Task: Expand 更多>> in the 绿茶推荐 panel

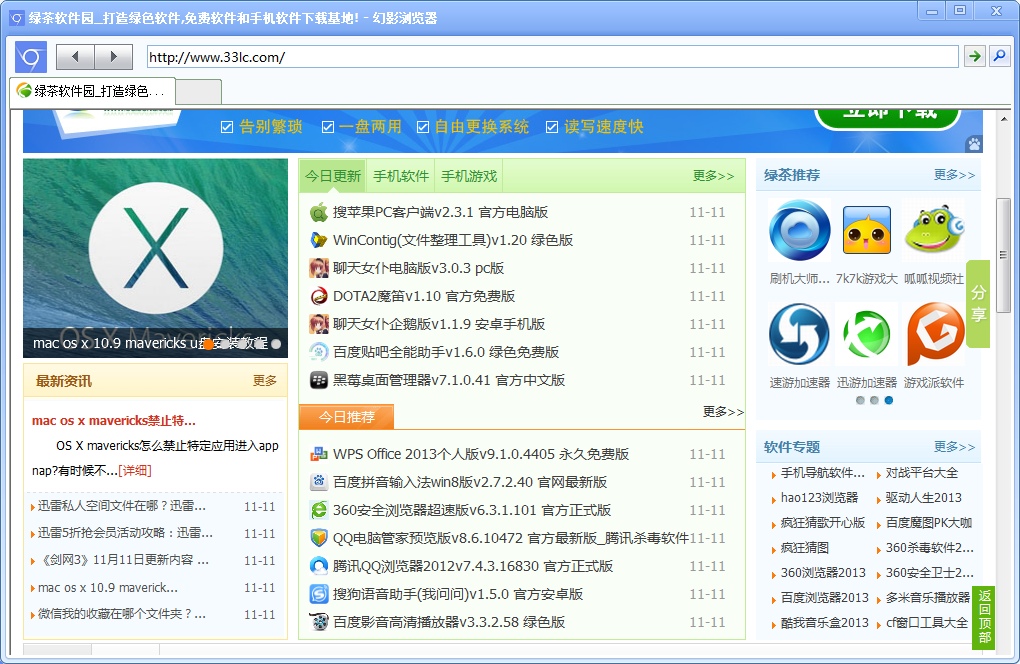Action: tap(954, 175)
